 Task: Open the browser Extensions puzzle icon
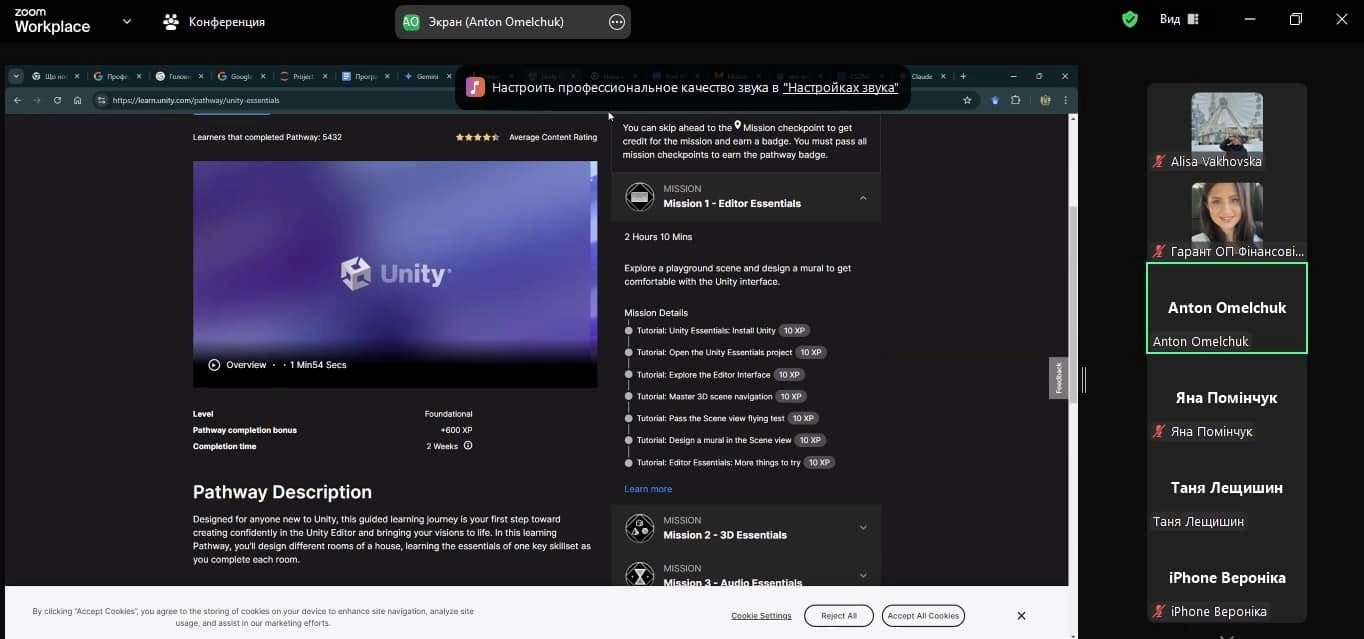1015,100
